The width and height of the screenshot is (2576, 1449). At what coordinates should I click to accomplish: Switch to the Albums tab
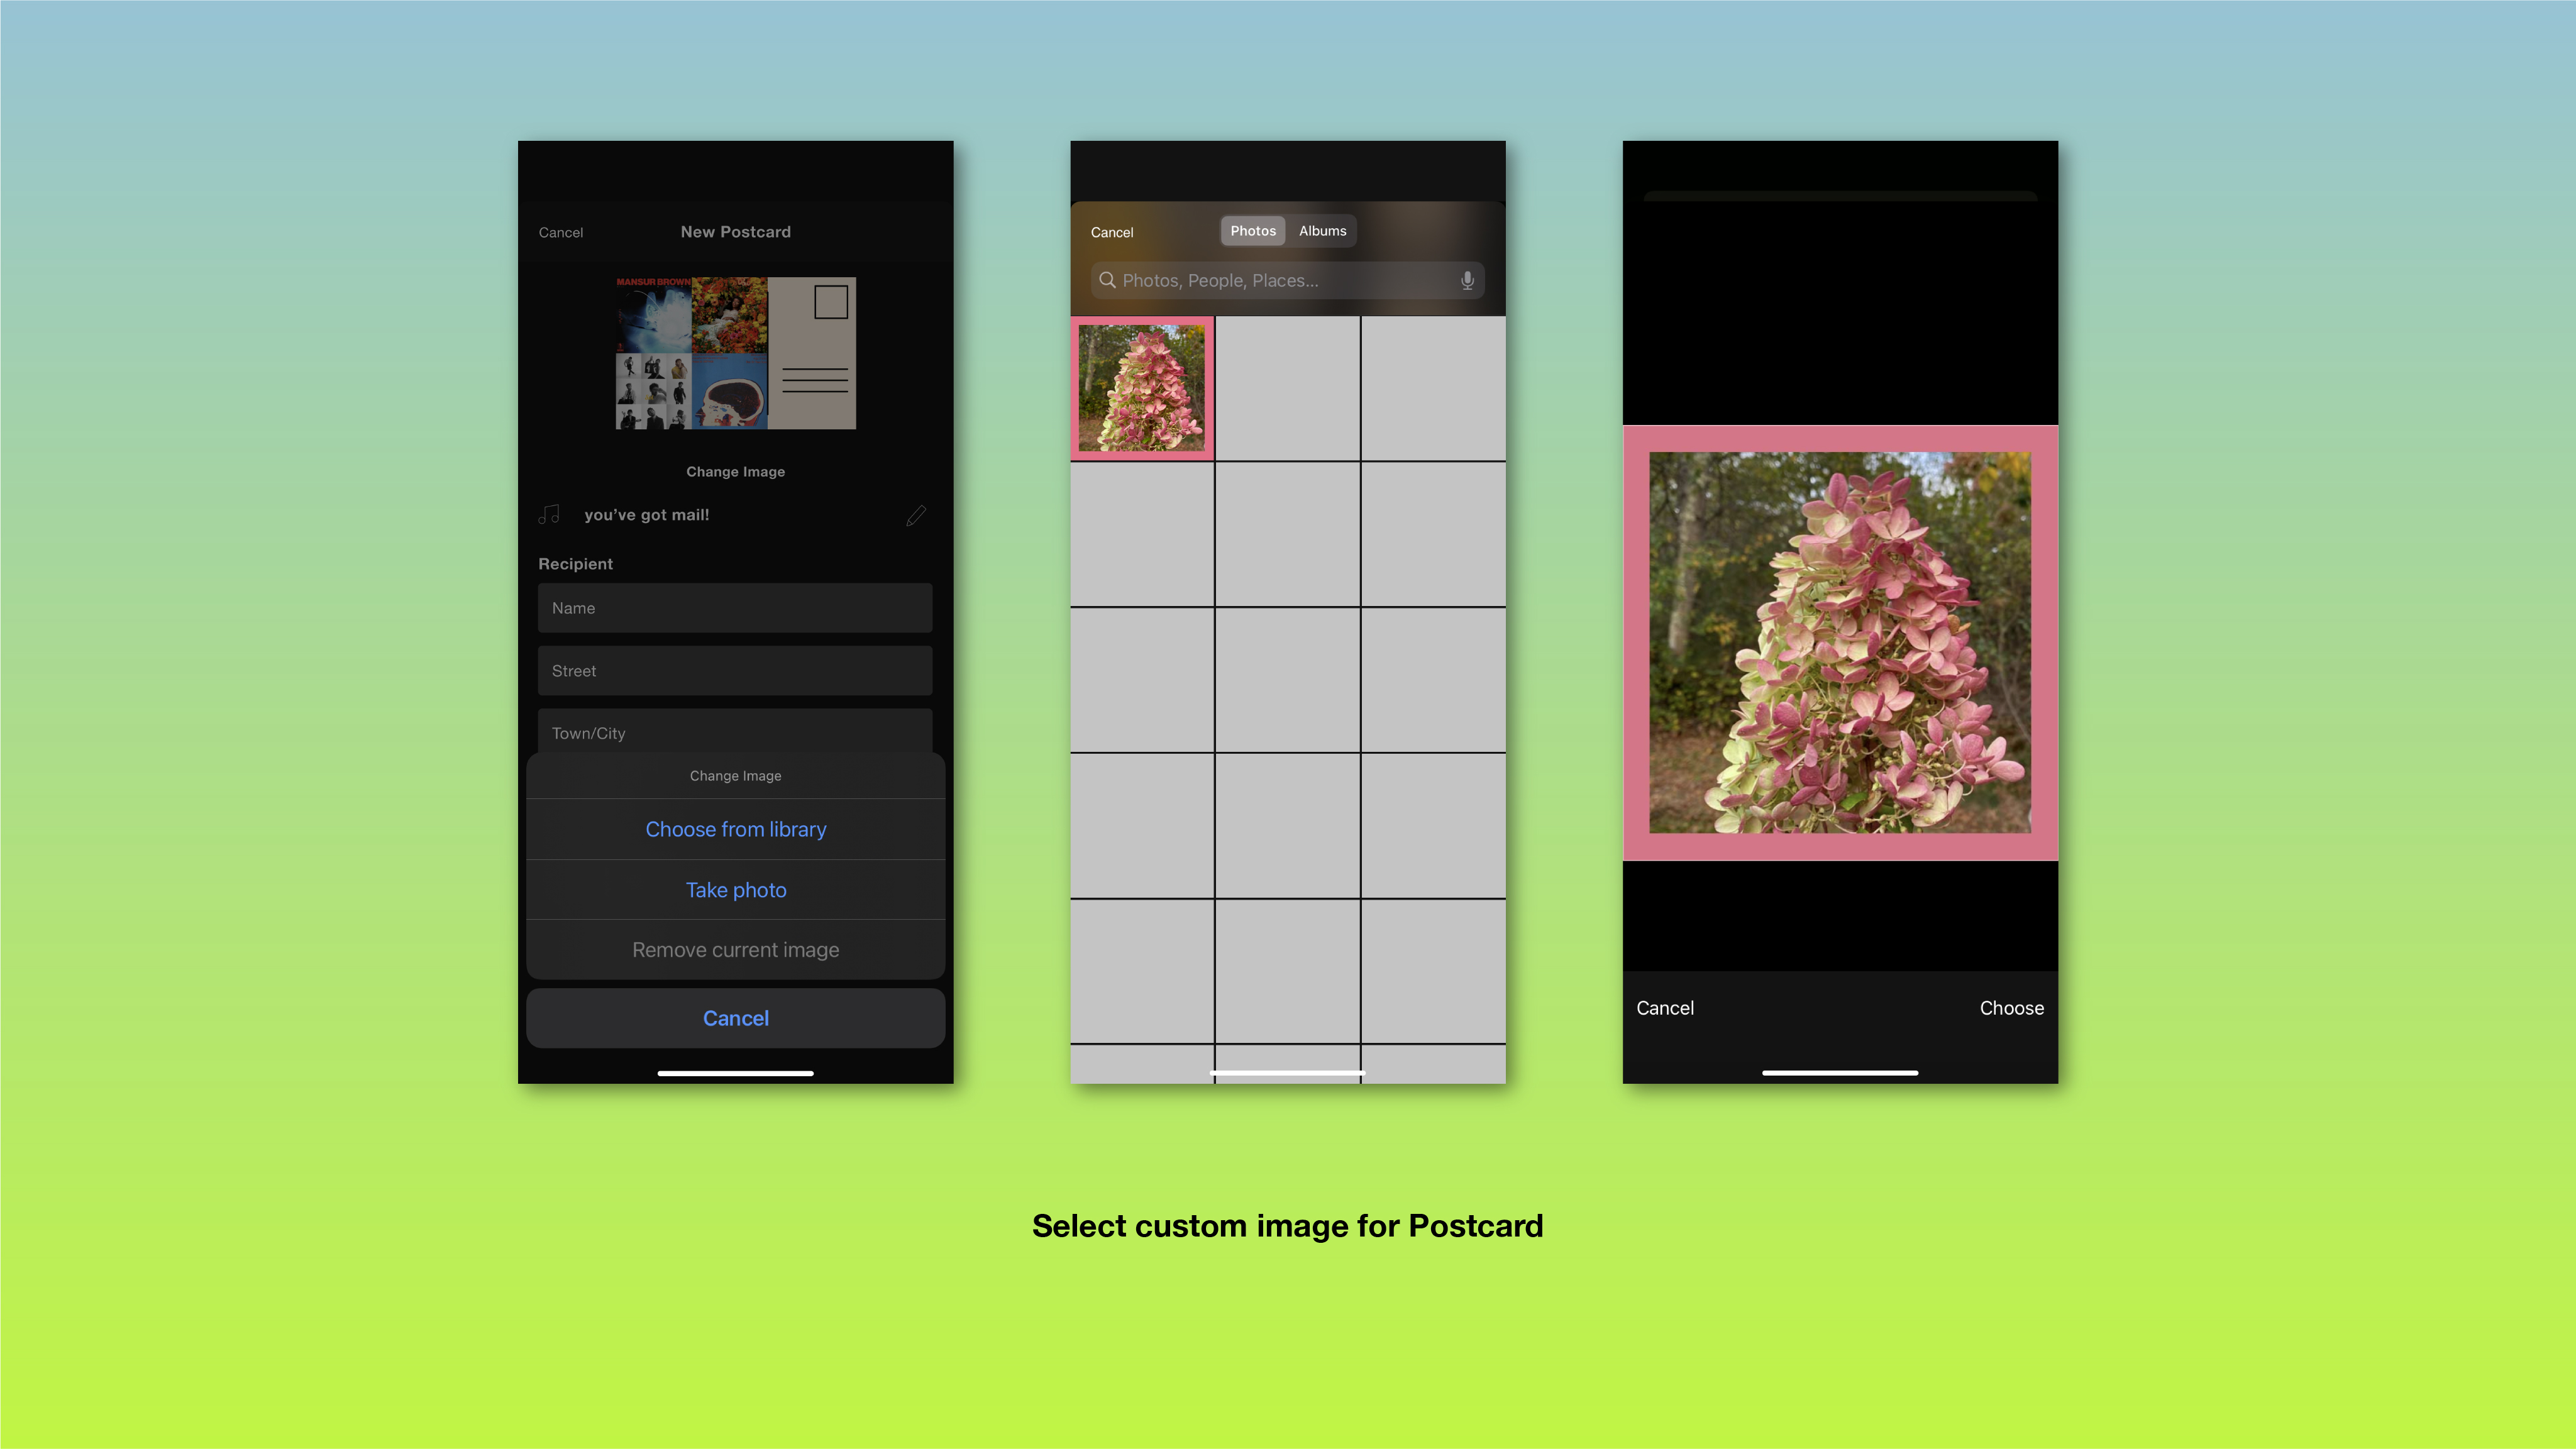(x=1322, y=231)
